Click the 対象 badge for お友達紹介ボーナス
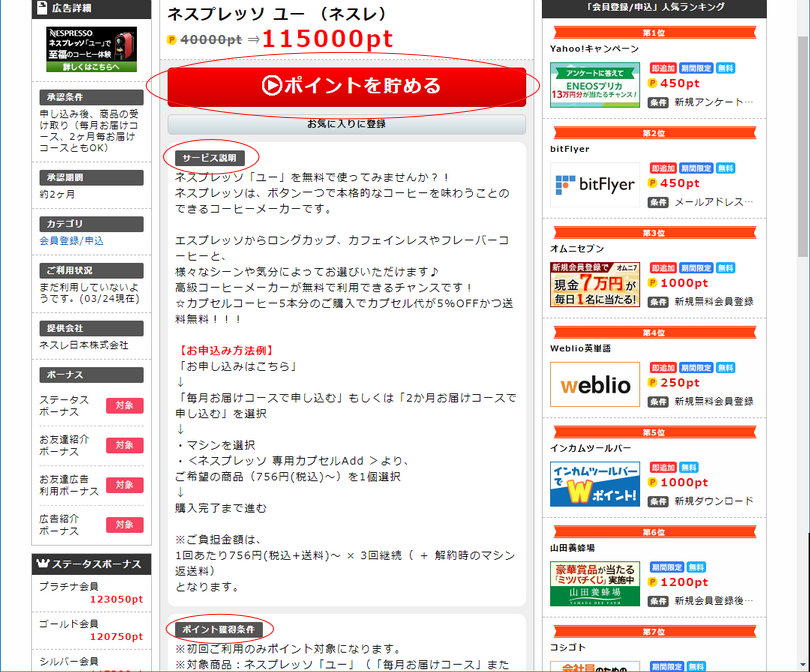Viewport: 810px width, 672px height. [x=124, y=445]
